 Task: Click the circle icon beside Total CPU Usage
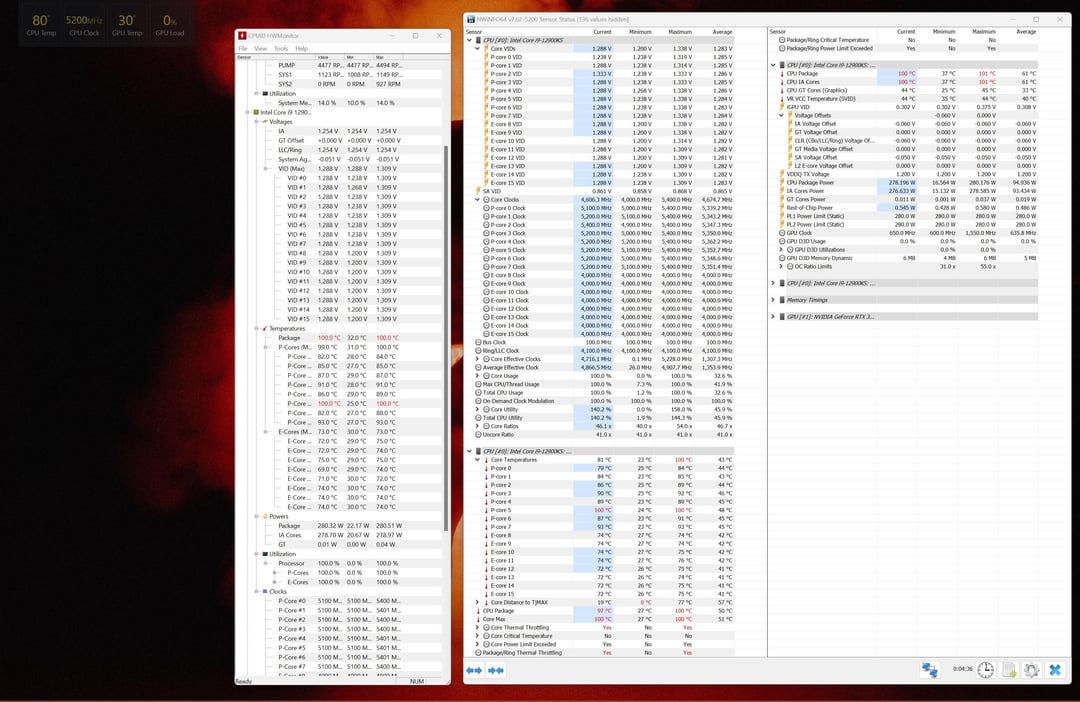pos(478,393)
